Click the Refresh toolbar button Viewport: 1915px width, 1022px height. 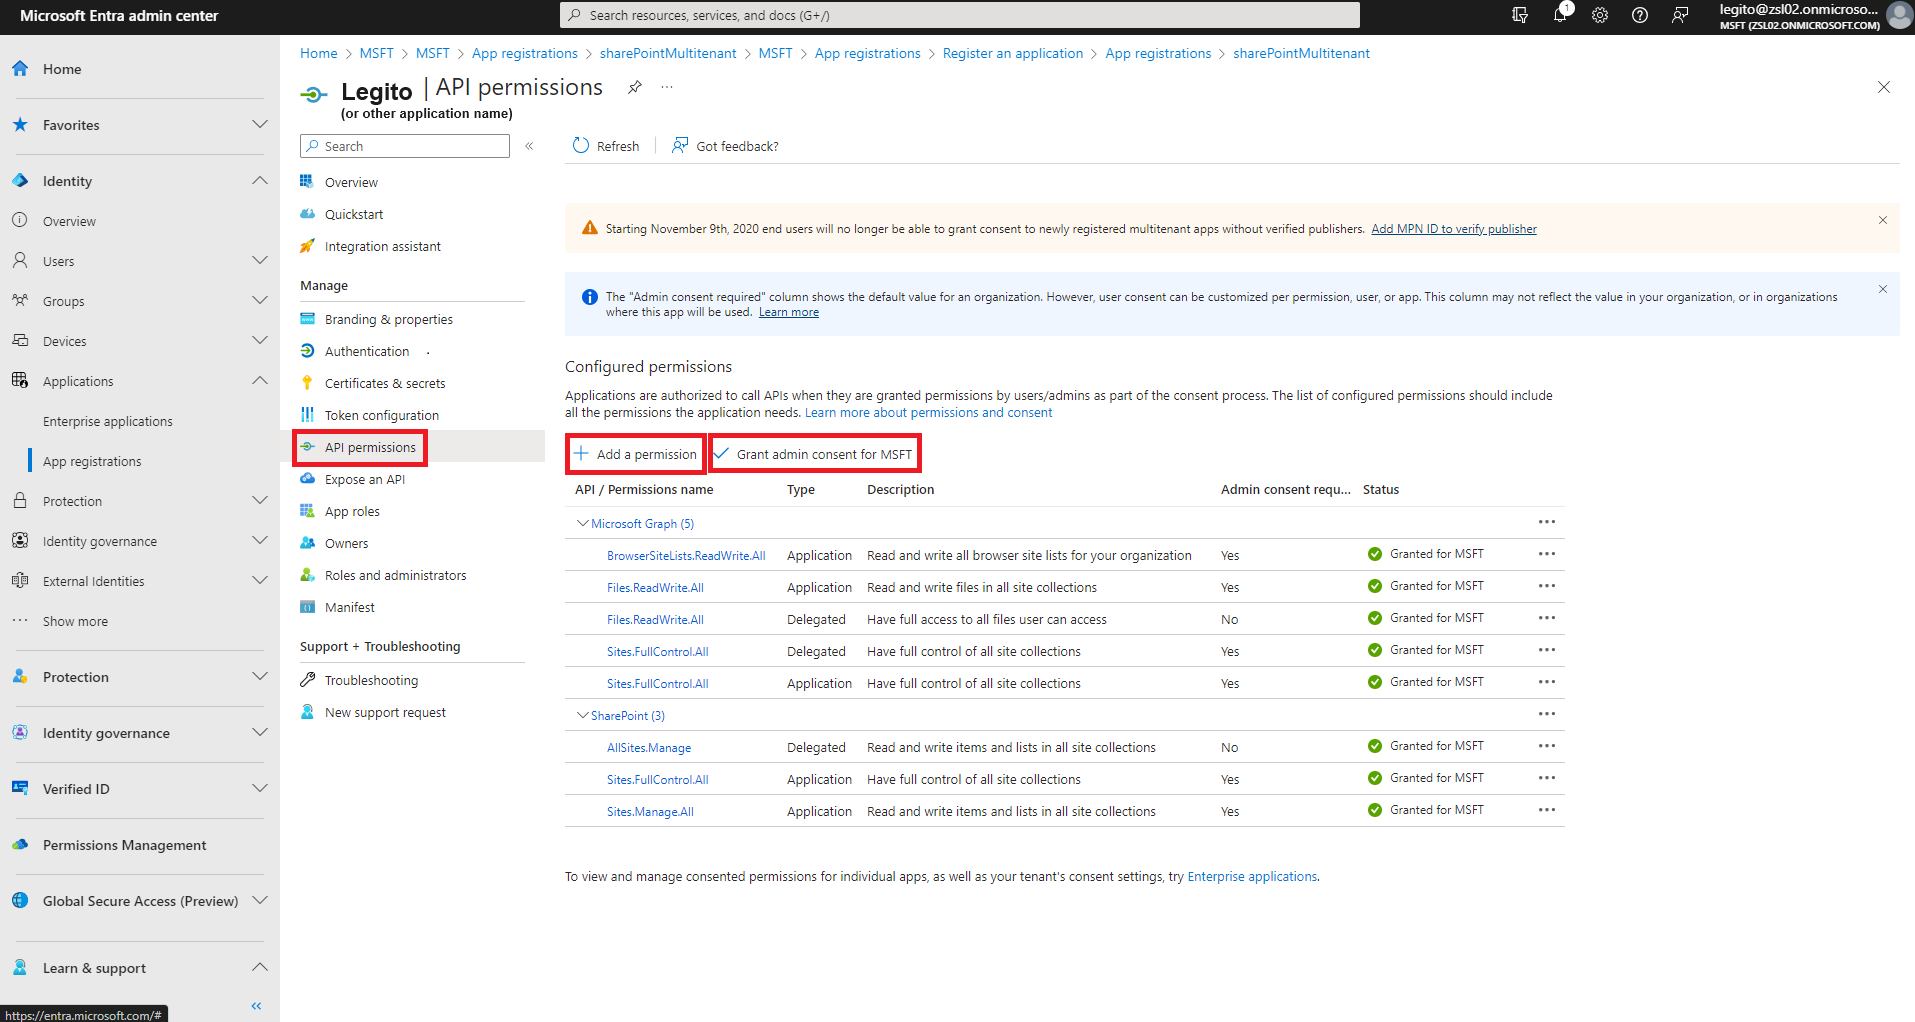(606, 146)
